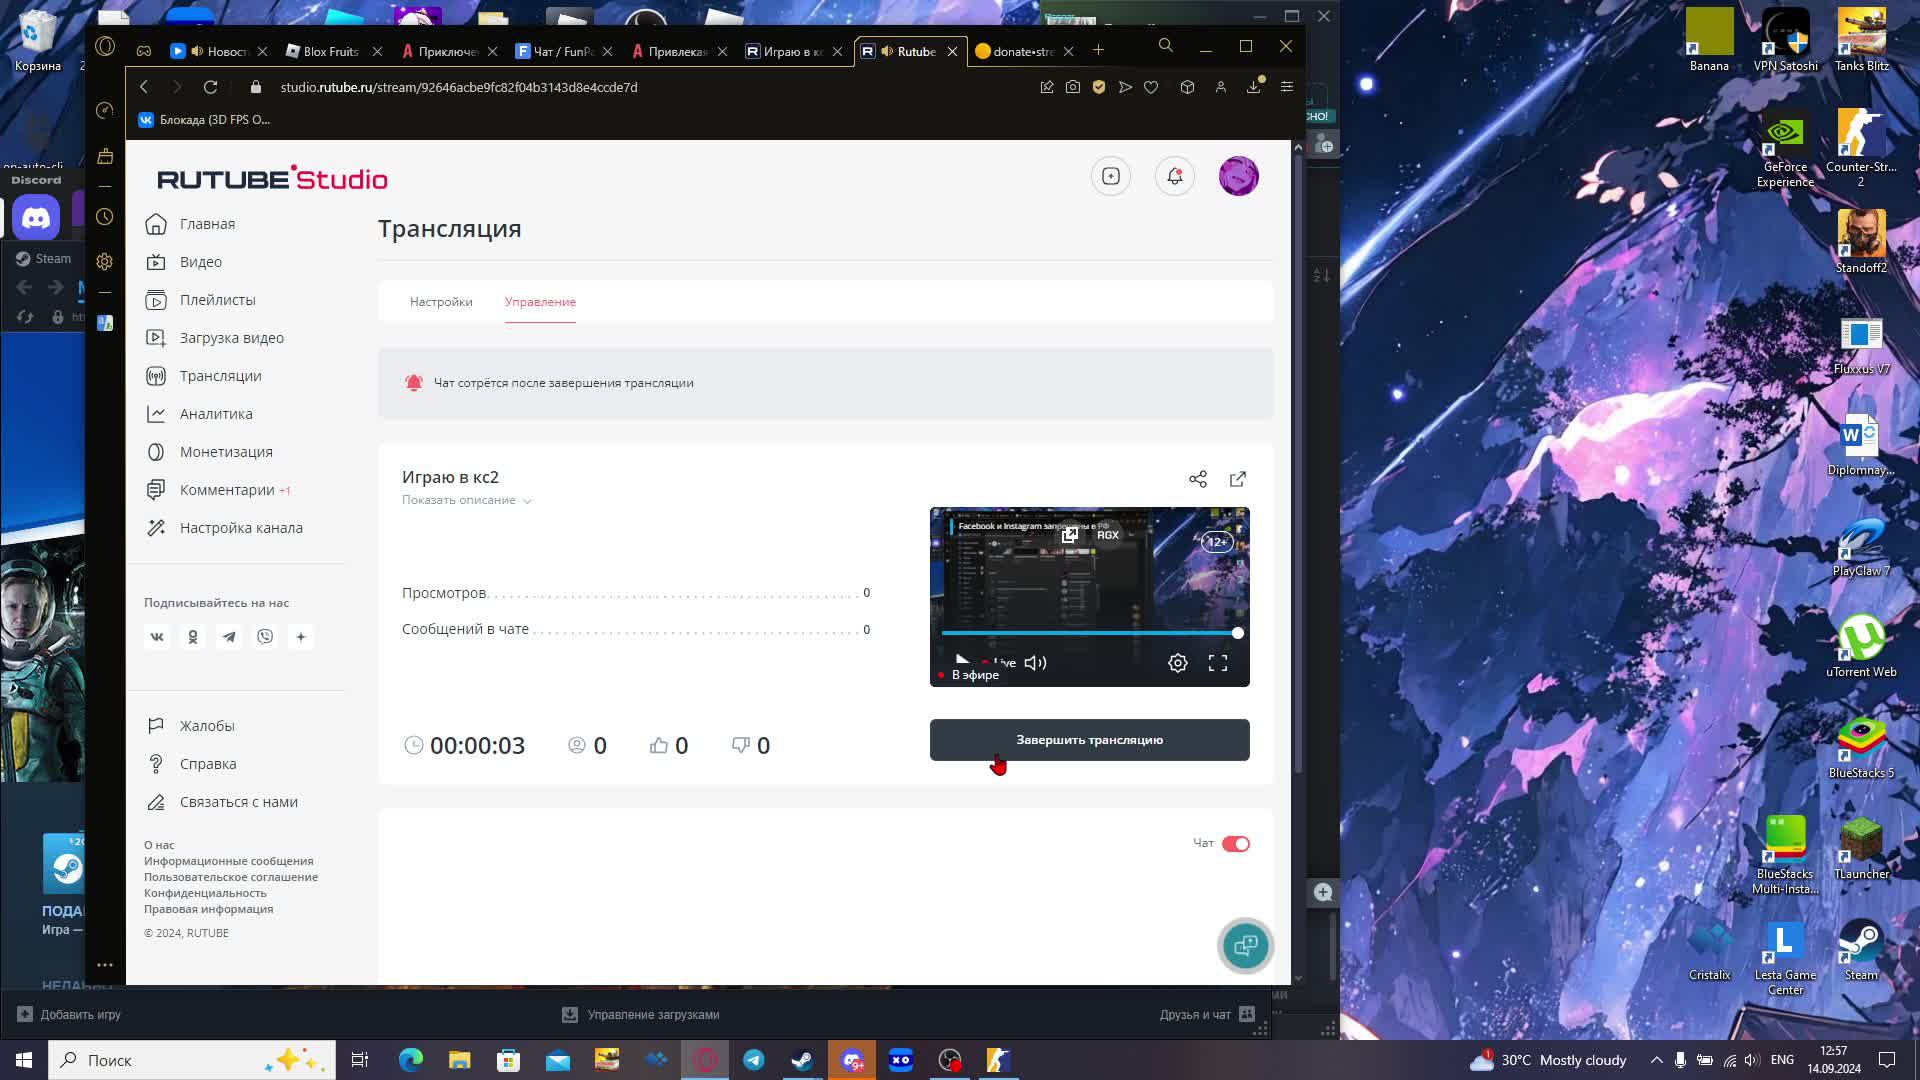Click the share icon beside stream title
The width and height of the screenshot is (1920, 1080).
pos(1198,479)
